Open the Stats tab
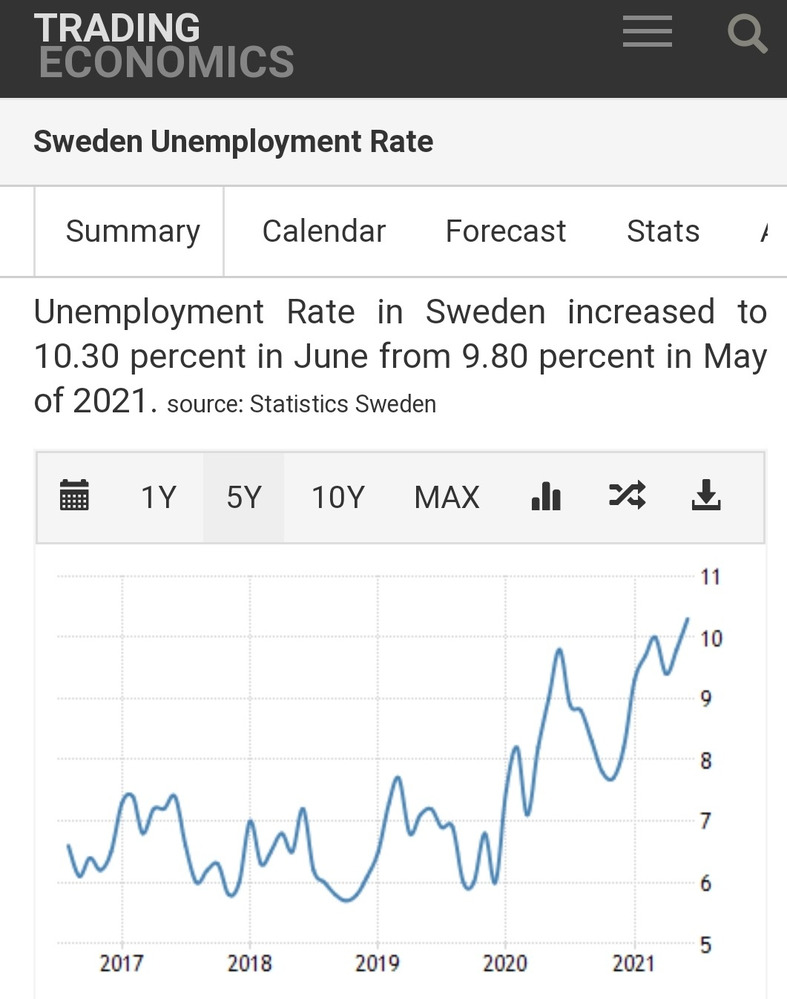This screenshot has height=999, width=787. point(663,231)
